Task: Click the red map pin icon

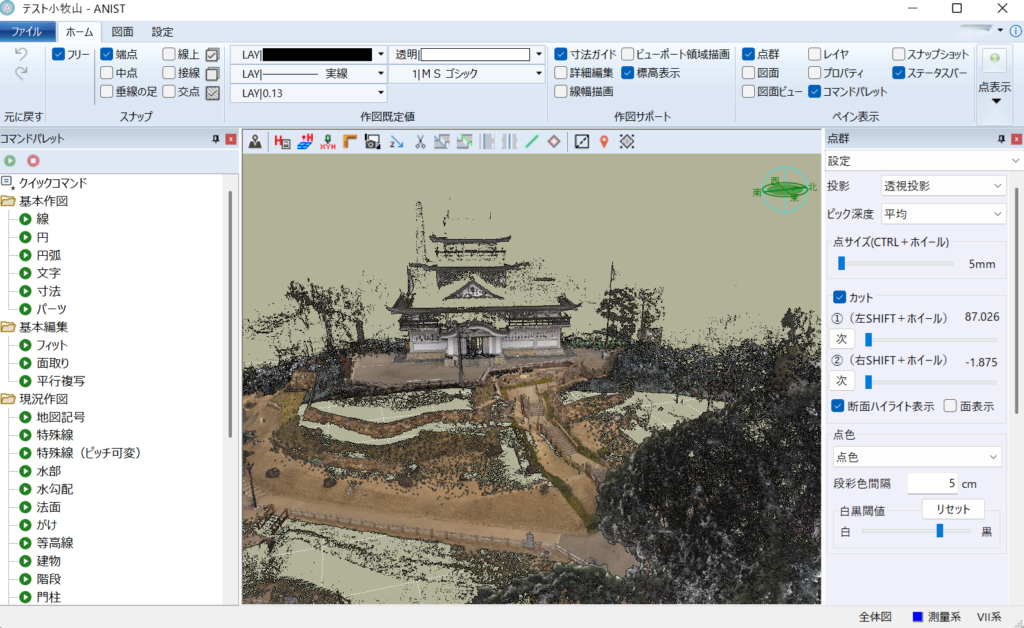Action: tap(604, 142)
